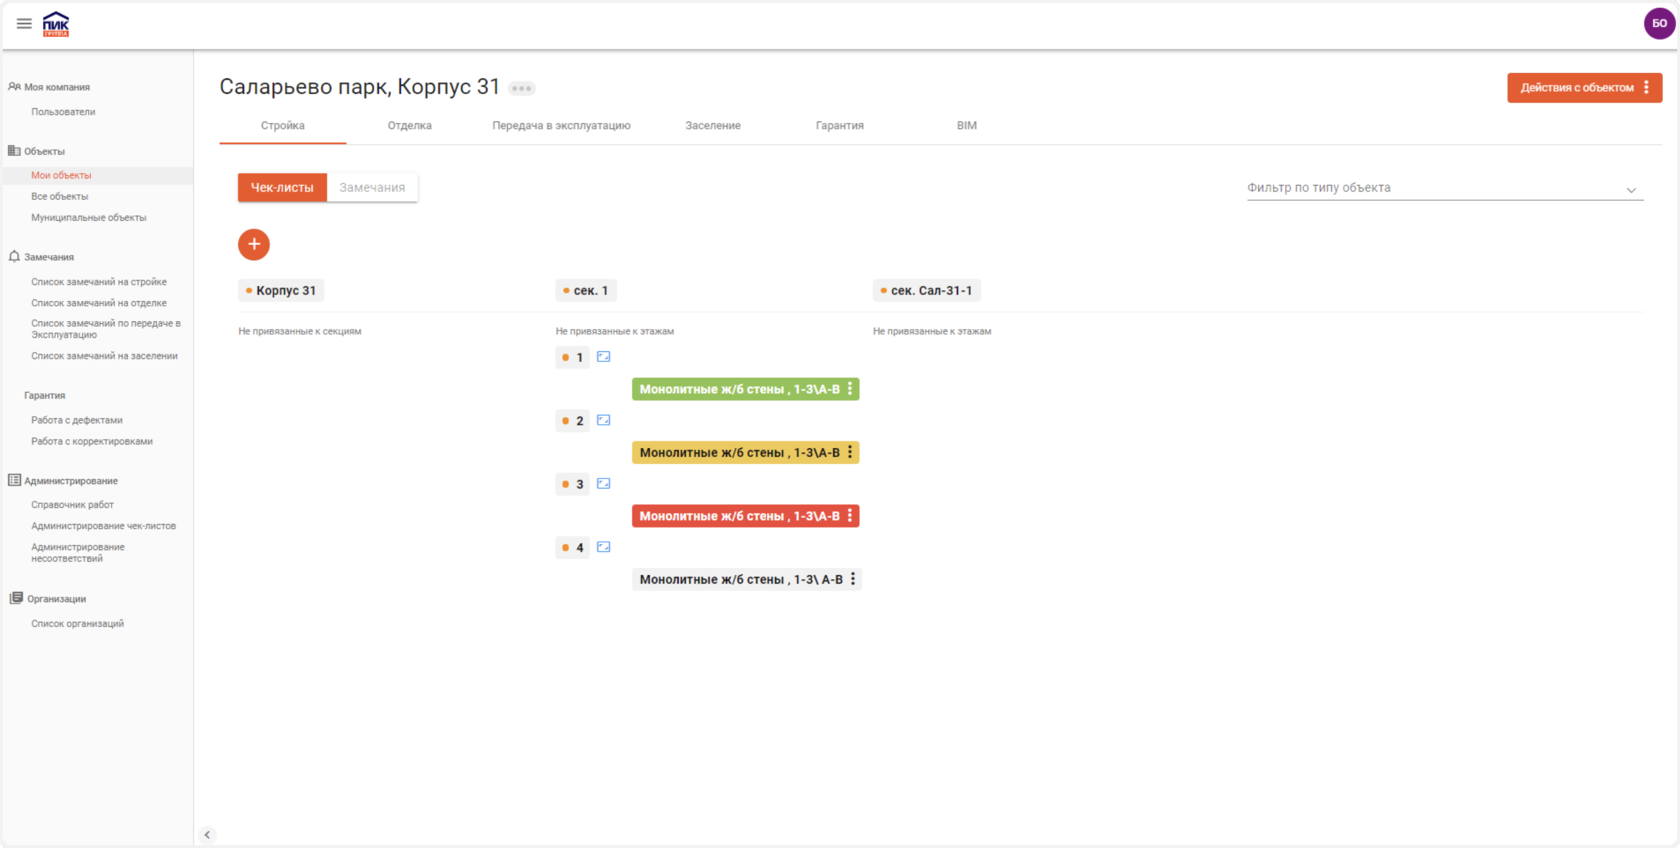Open Работа с дефектами
The image size is (1680, 848).
[x=77, y=420]
